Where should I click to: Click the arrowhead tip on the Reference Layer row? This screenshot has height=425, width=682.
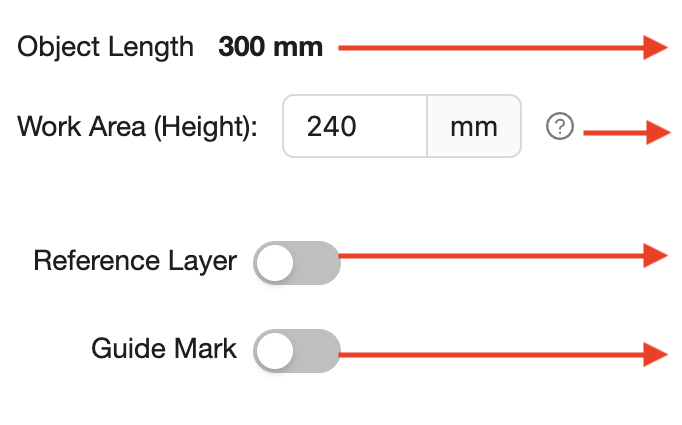tap(657, 256)
